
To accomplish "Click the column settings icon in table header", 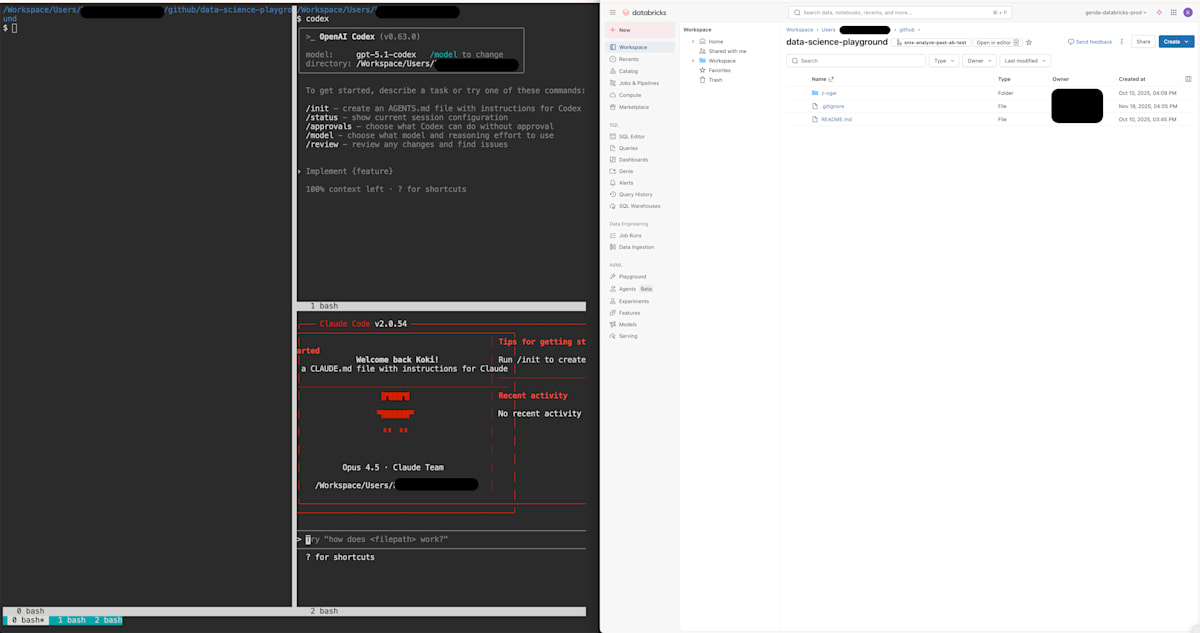I will 1188,78.
